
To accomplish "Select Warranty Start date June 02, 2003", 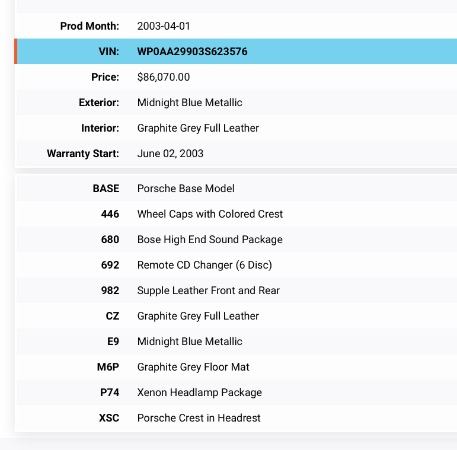I will point(170,153).
